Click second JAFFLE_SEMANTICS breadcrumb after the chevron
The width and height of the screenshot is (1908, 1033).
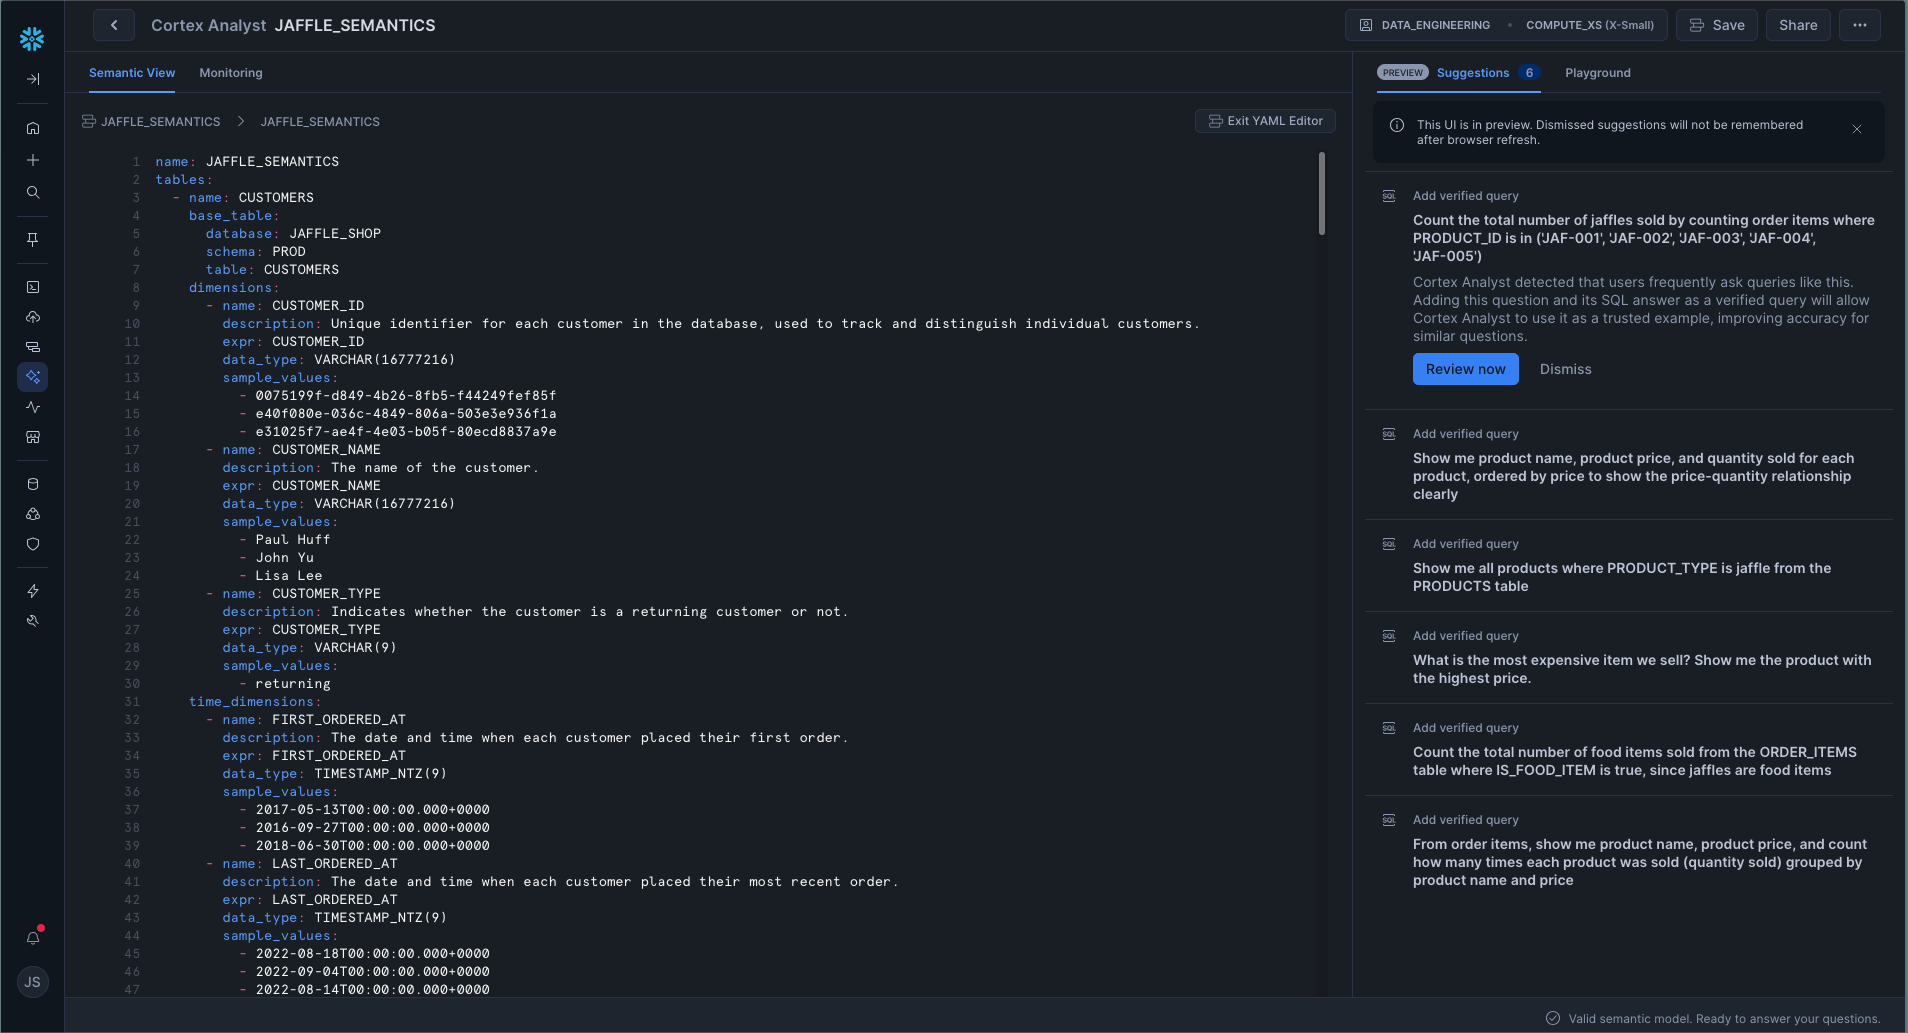click(320, 122)
